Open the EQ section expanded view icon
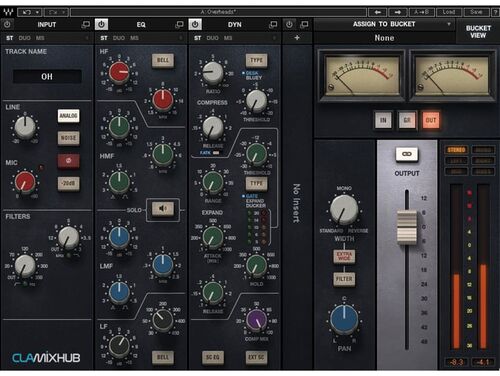Image resolution: width=500 pixels, height=376 pixels. click(179, 24)
